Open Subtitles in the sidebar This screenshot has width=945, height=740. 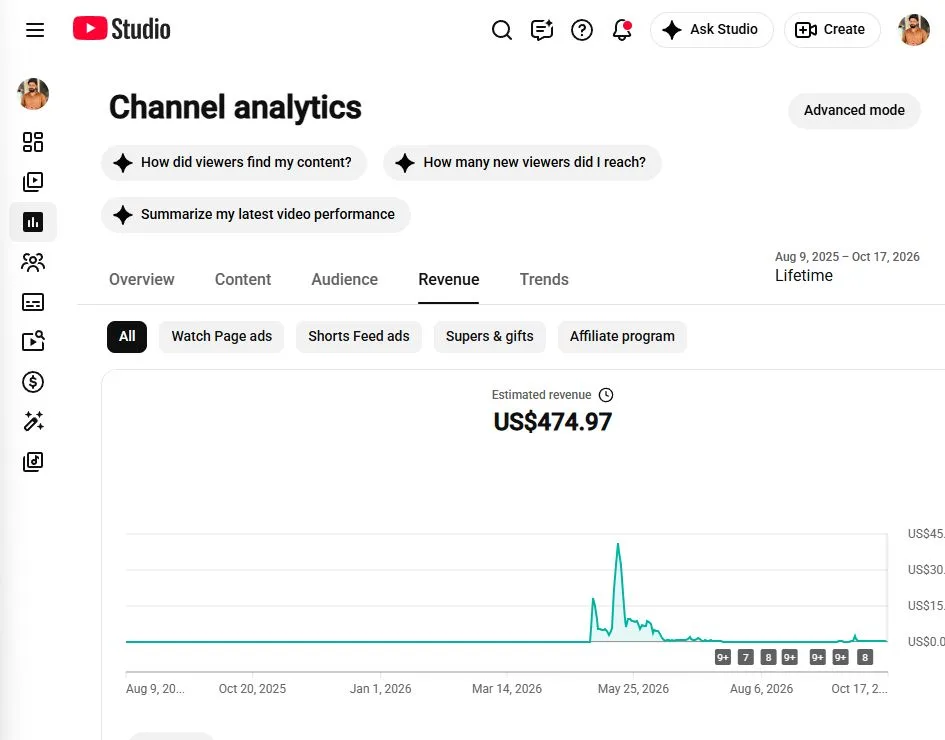(x=33, y=302)
